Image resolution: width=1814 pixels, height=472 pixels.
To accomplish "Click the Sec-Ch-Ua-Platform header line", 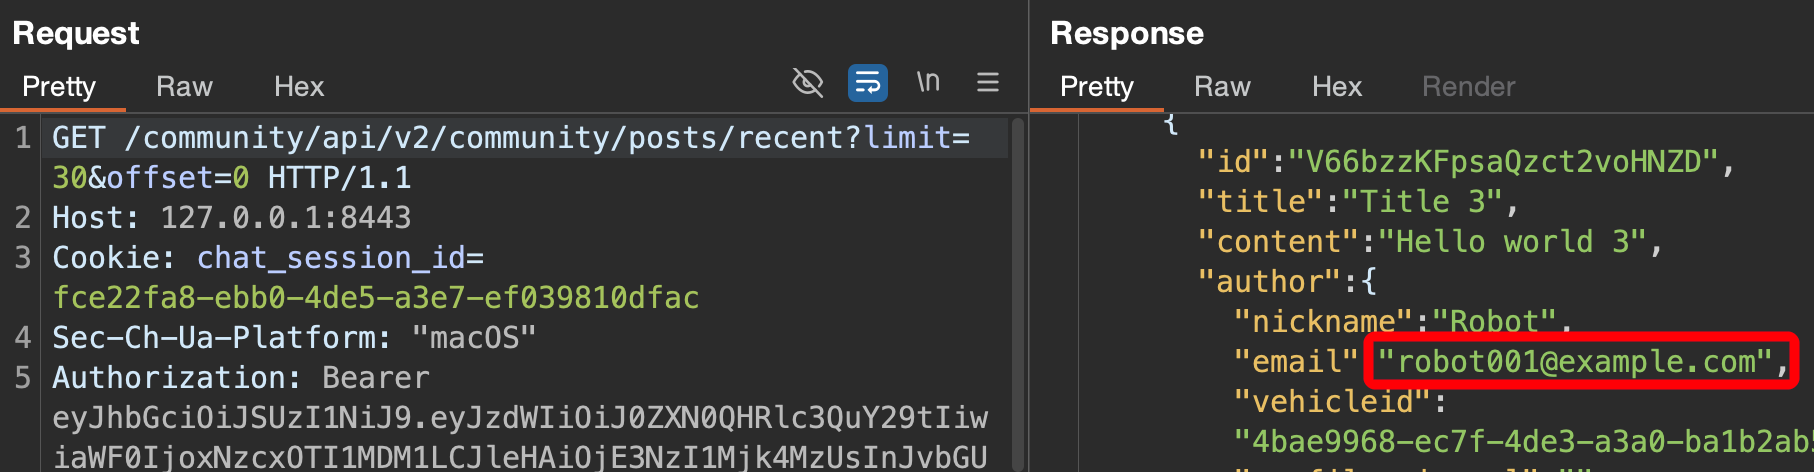I will (x=294, y=338).
